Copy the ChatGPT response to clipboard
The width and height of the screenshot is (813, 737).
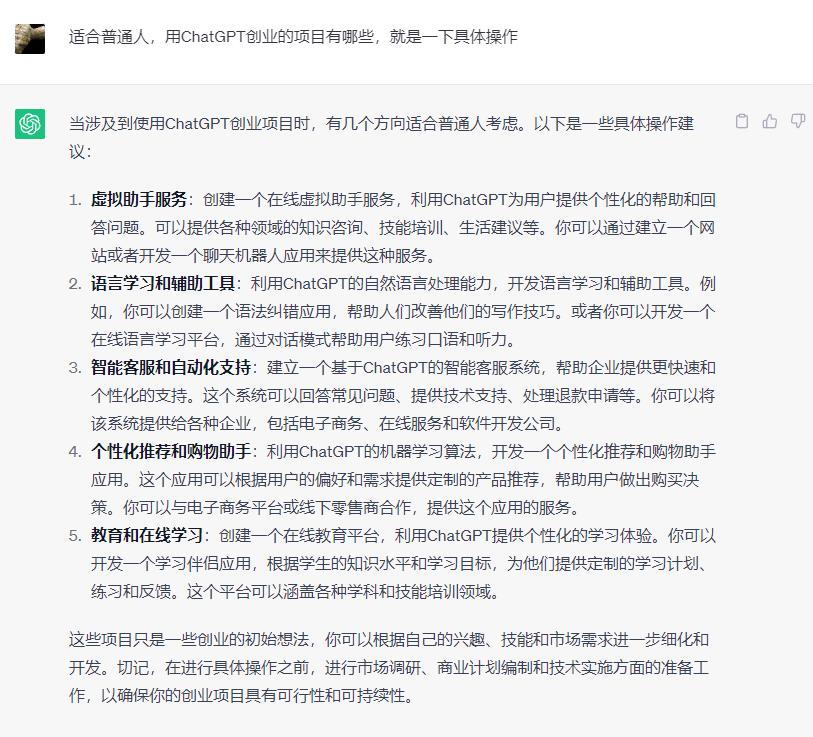742,121
